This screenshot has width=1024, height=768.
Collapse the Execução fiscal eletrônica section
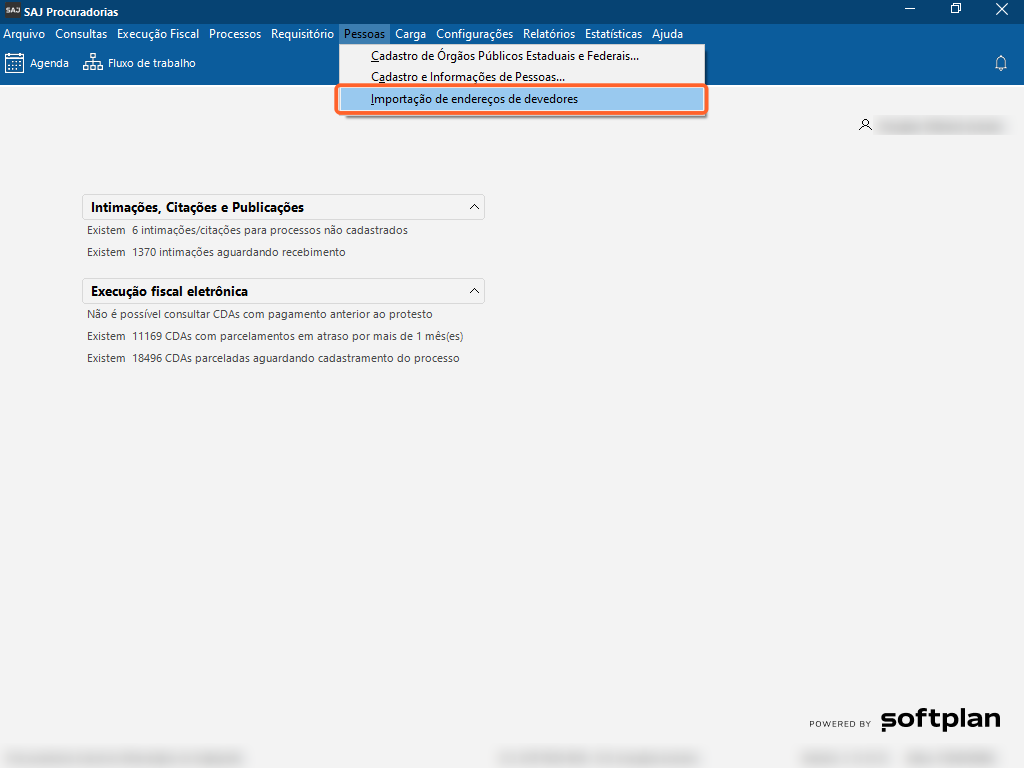(x=474, y=291)
